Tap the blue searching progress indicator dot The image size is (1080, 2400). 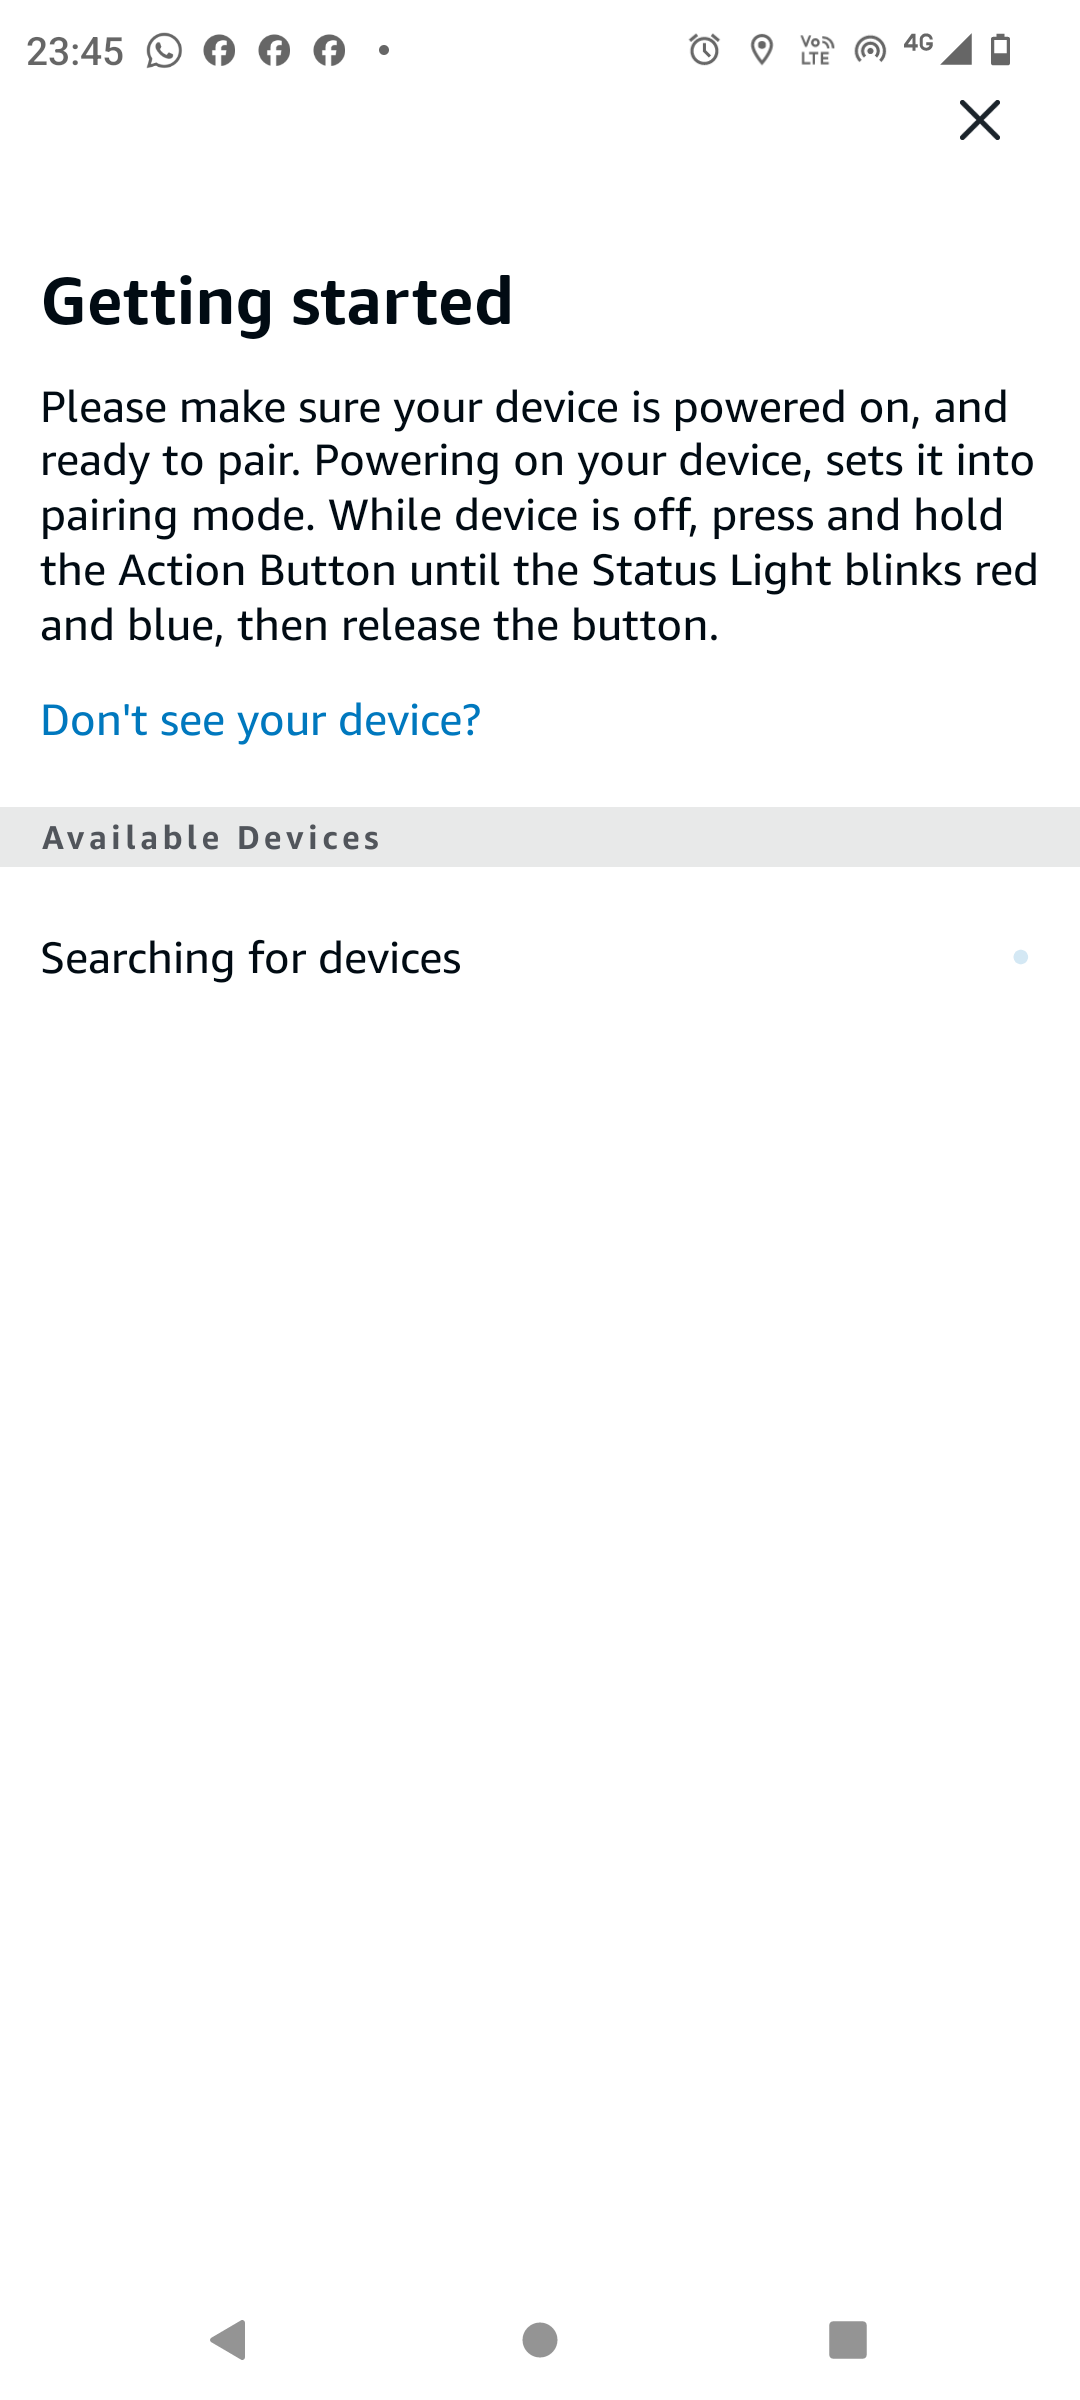point(1020,958)
